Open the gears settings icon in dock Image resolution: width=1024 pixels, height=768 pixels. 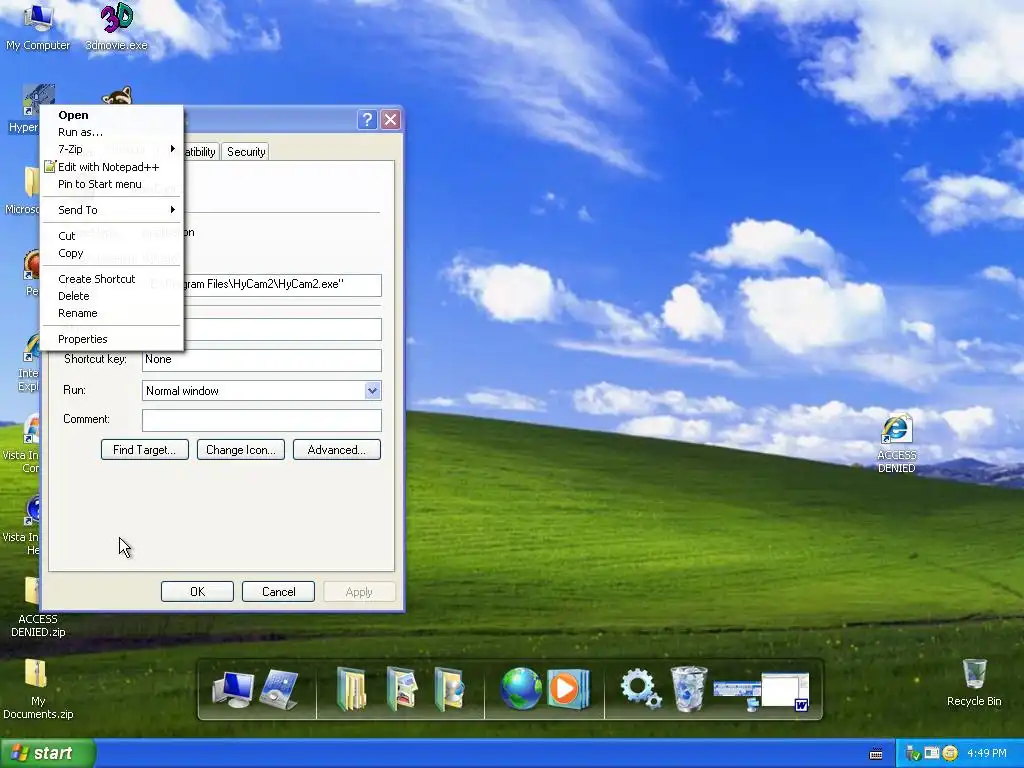(x=641, y=689)
